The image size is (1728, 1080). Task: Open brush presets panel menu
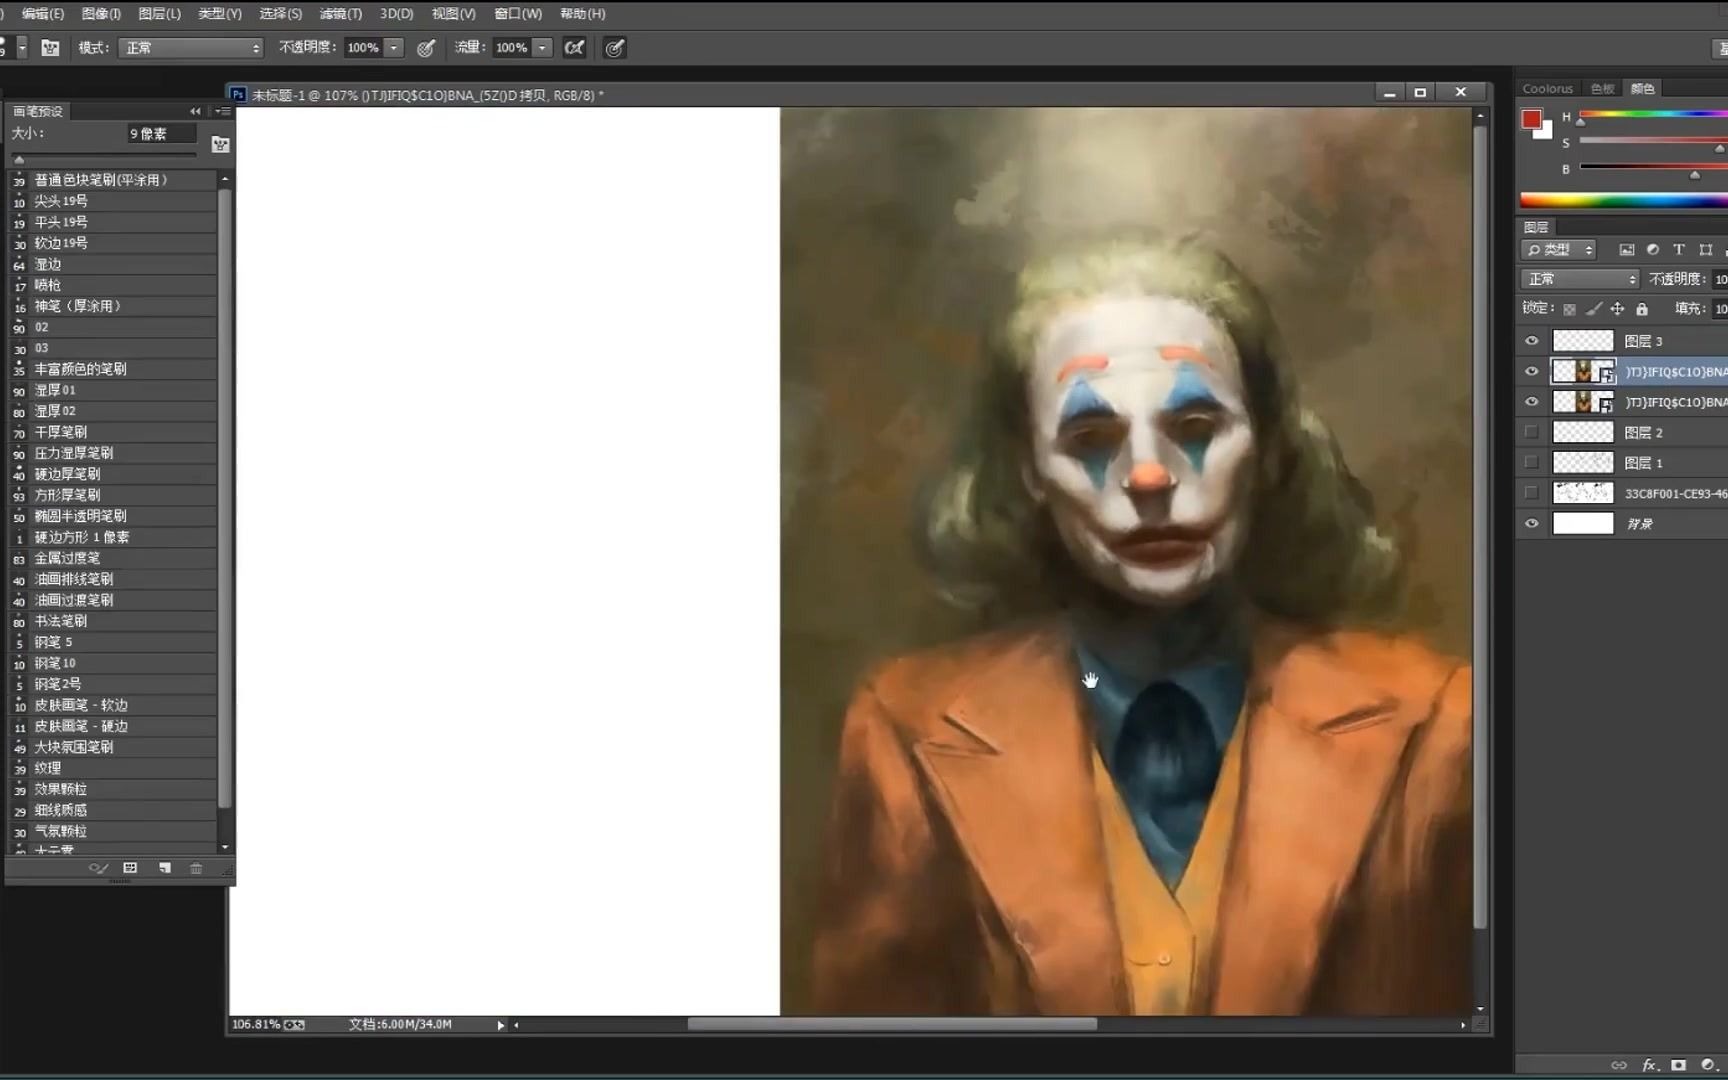tap(223, 111)
